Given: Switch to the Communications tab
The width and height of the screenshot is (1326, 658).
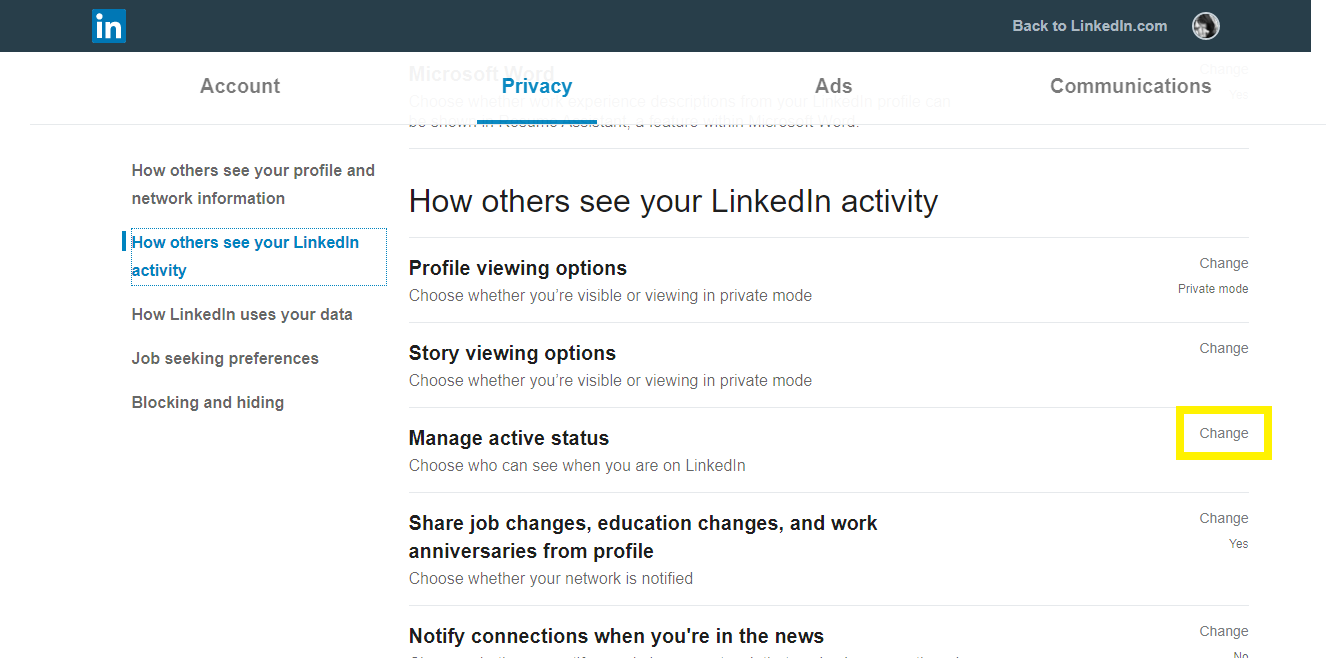Looking at the screenshot, I should [1130, 86].
